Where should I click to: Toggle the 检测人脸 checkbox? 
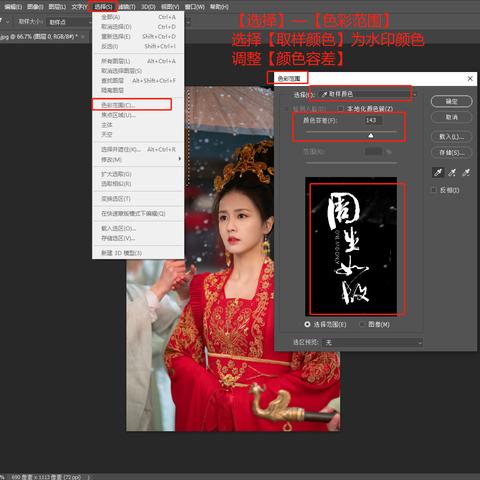pyautogui.click(x=286, y=109)
